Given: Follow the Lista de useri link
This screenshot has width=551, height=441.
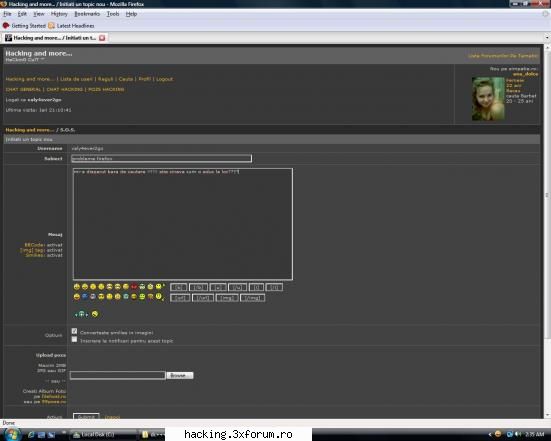Looking at the screenshot, I should tap(76, 79).
